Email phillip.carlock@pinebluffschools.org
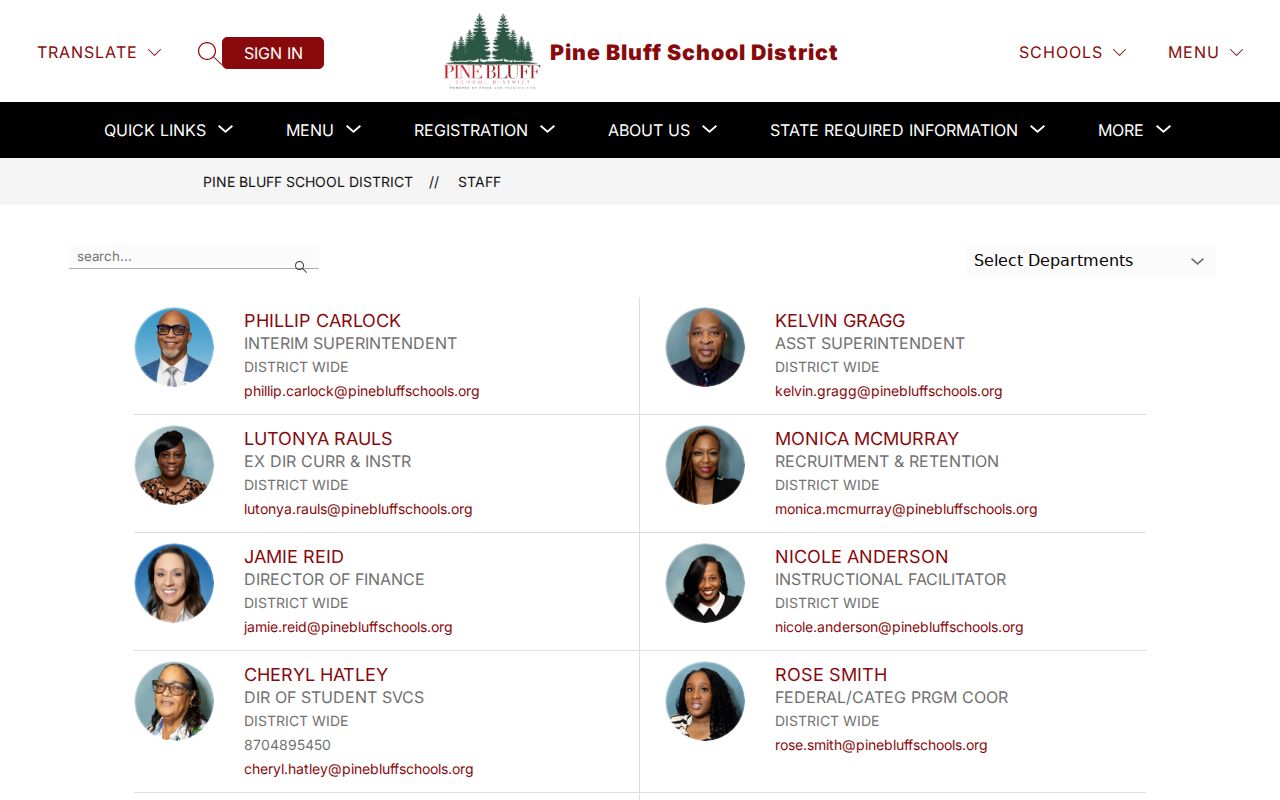The image size is (1280, 800). 362,391
